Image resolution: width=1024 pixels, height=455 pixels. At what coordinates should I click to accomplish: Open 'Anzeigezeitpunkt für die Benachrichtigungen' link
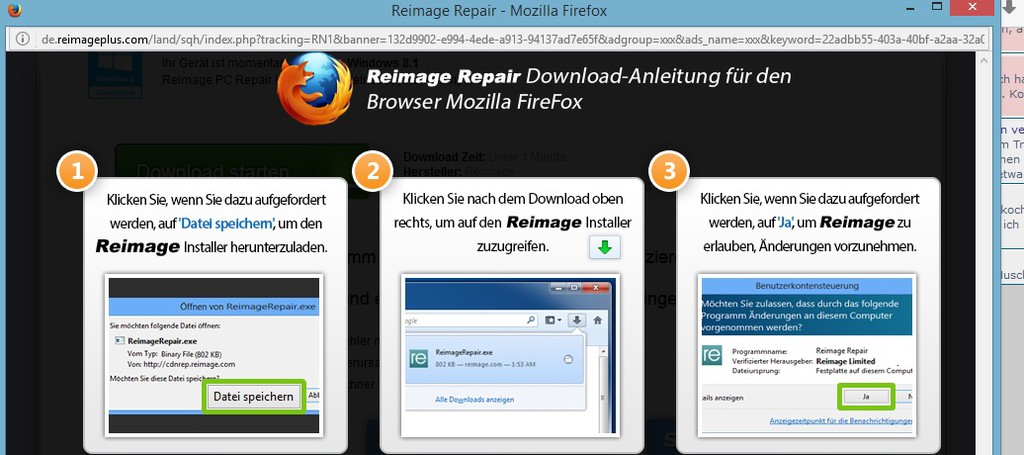[840, 421]
